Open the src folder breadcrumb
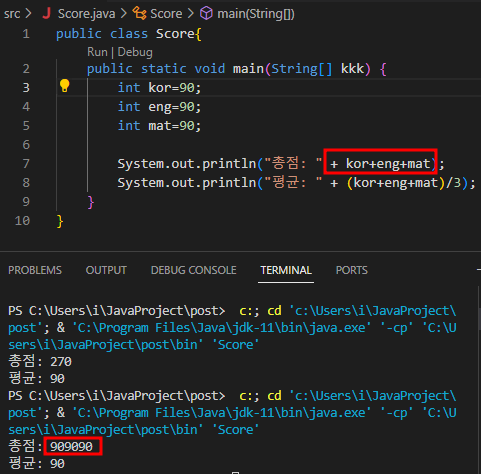Screen dimensions: 481x474 coord(12,14)
